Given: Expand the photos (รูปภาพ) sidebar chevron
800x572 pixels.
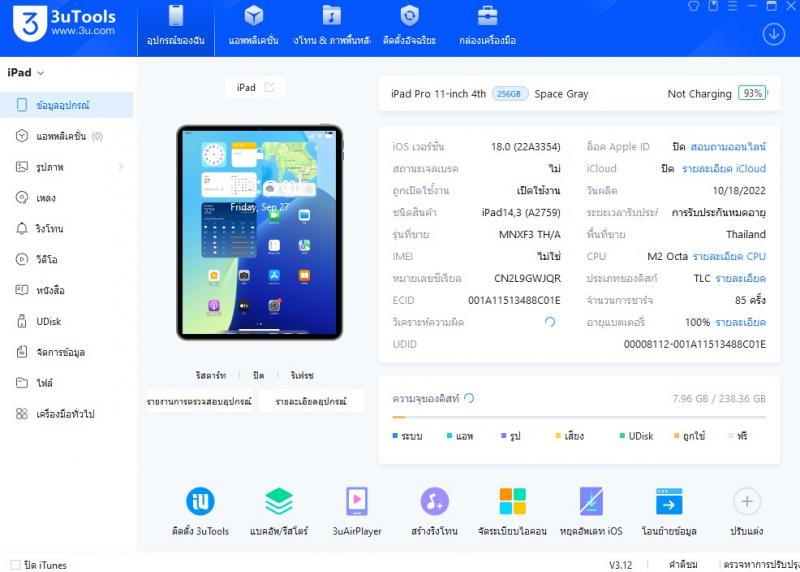Looking at the screenshot, I should [x=121, y=167].
